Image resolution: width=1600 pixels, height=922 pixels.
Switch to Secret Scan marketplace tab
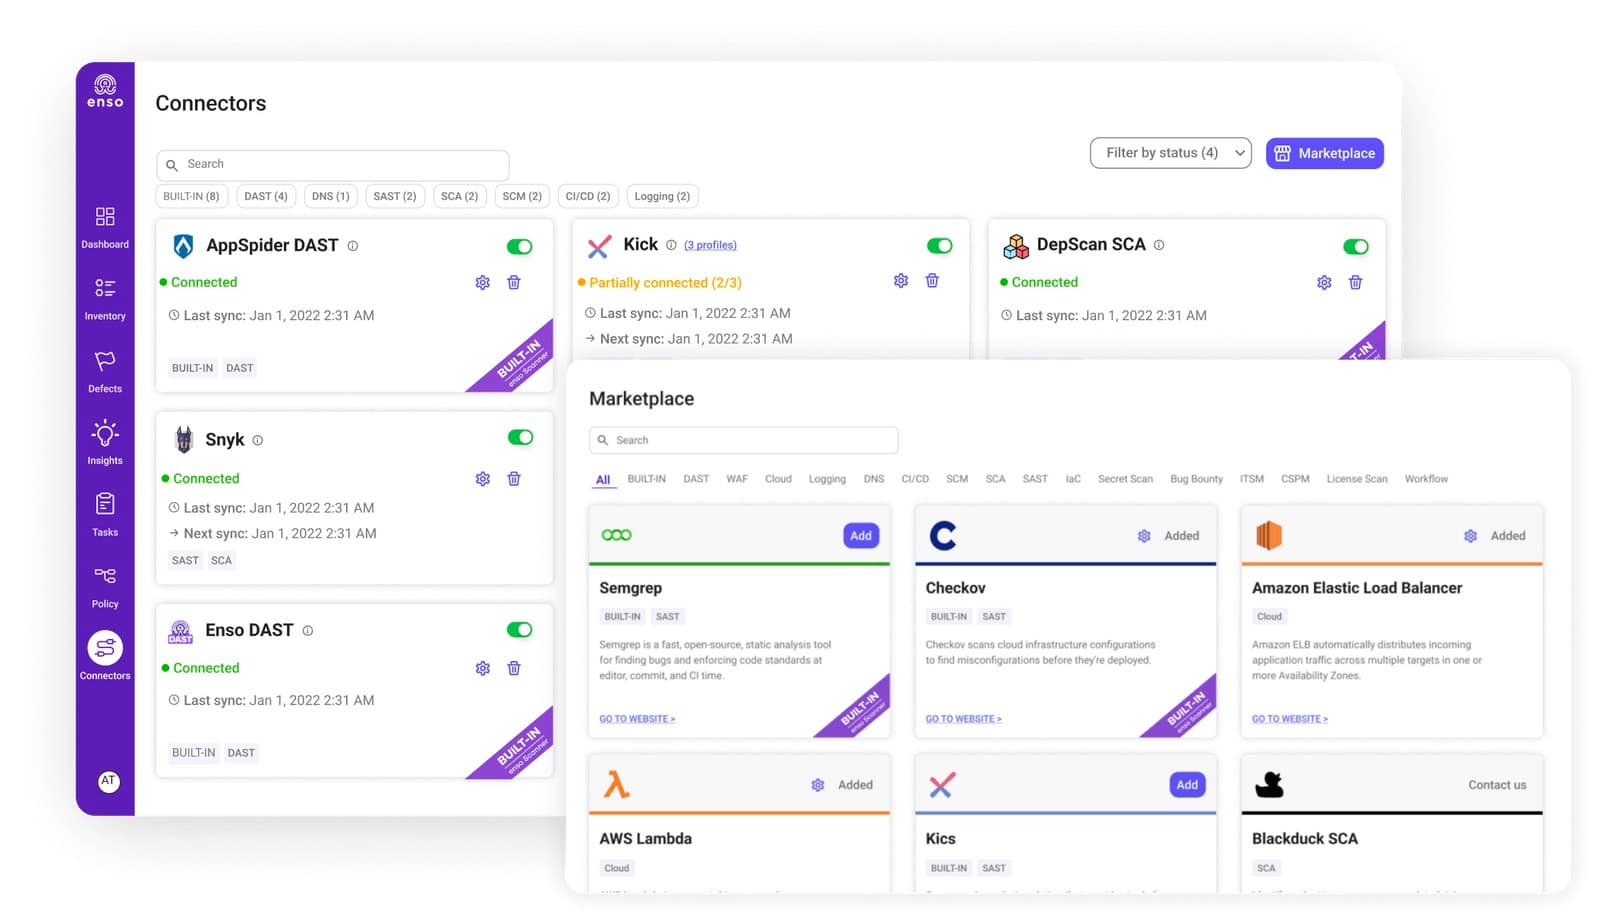click(x=1125, y=479)
